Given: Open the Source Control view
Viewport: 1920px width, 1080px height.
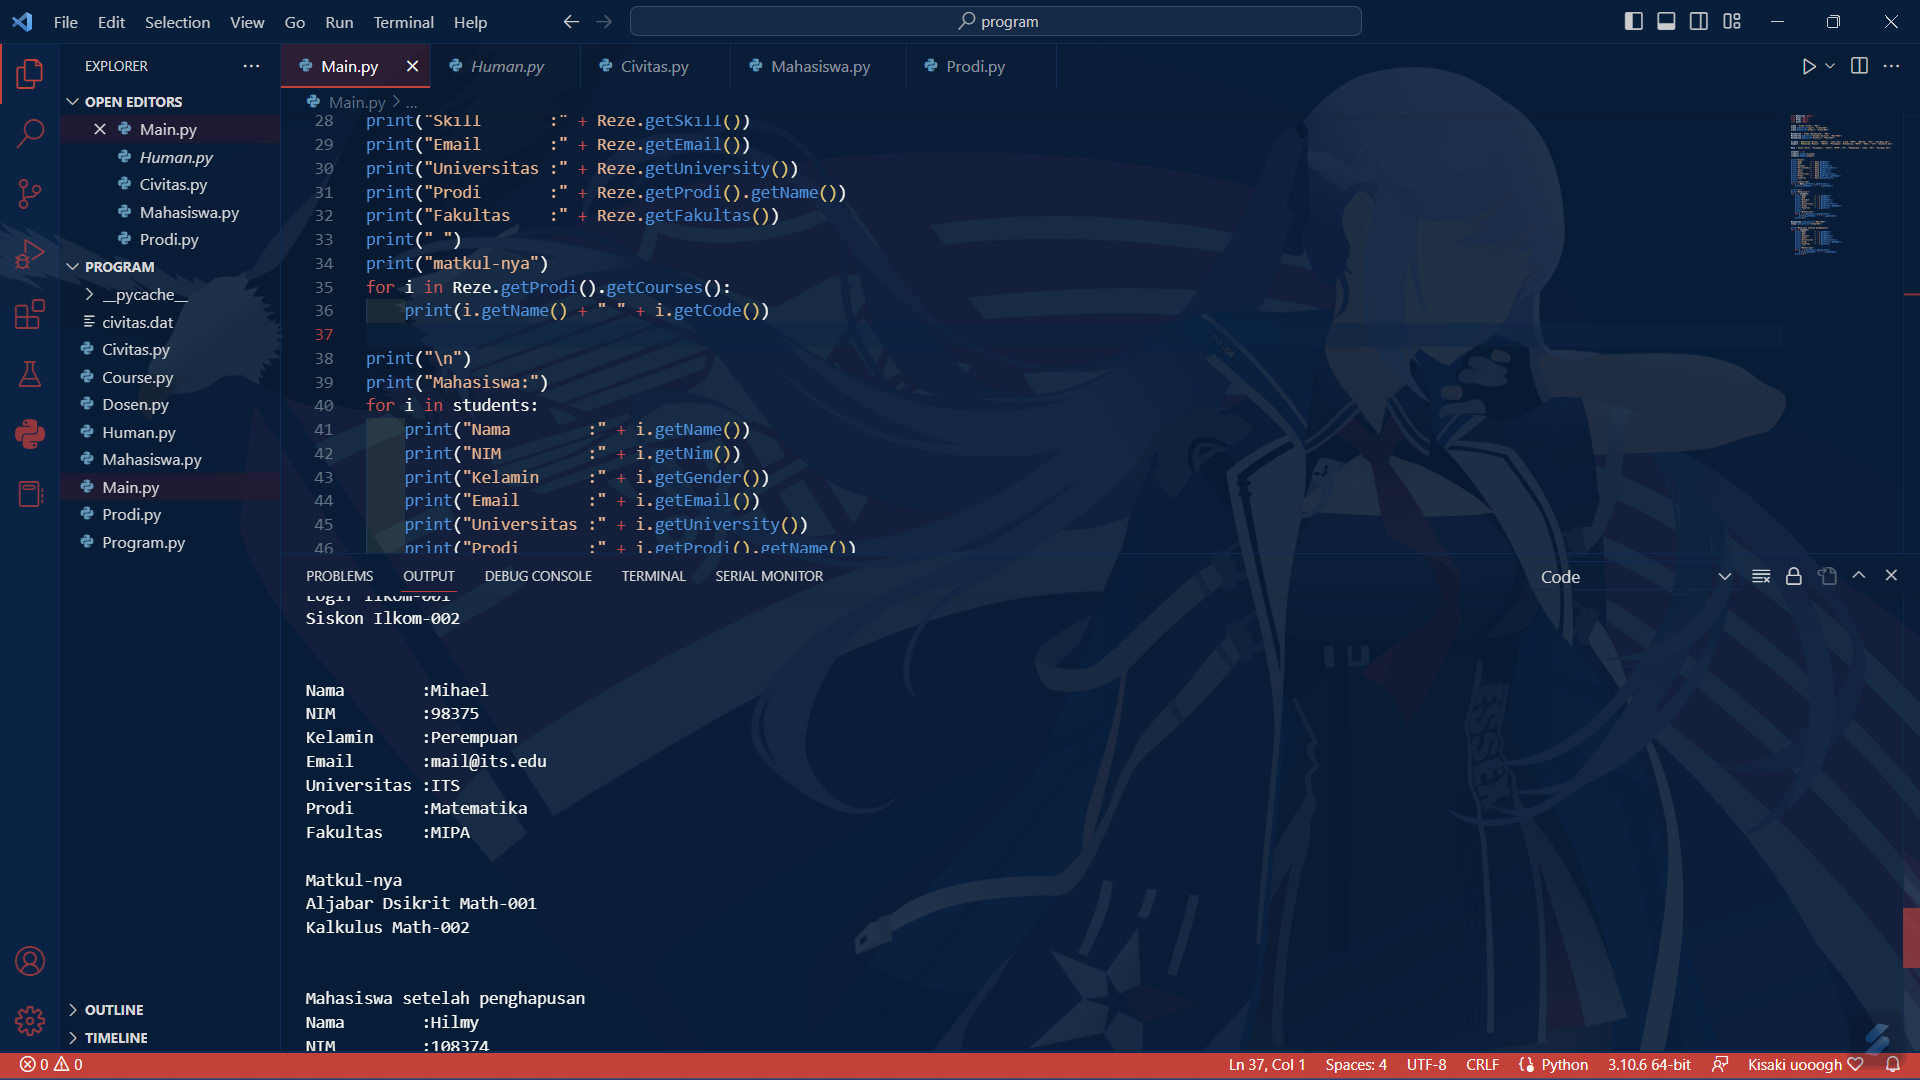Looking at the screenshot, I should click(30, 193).
